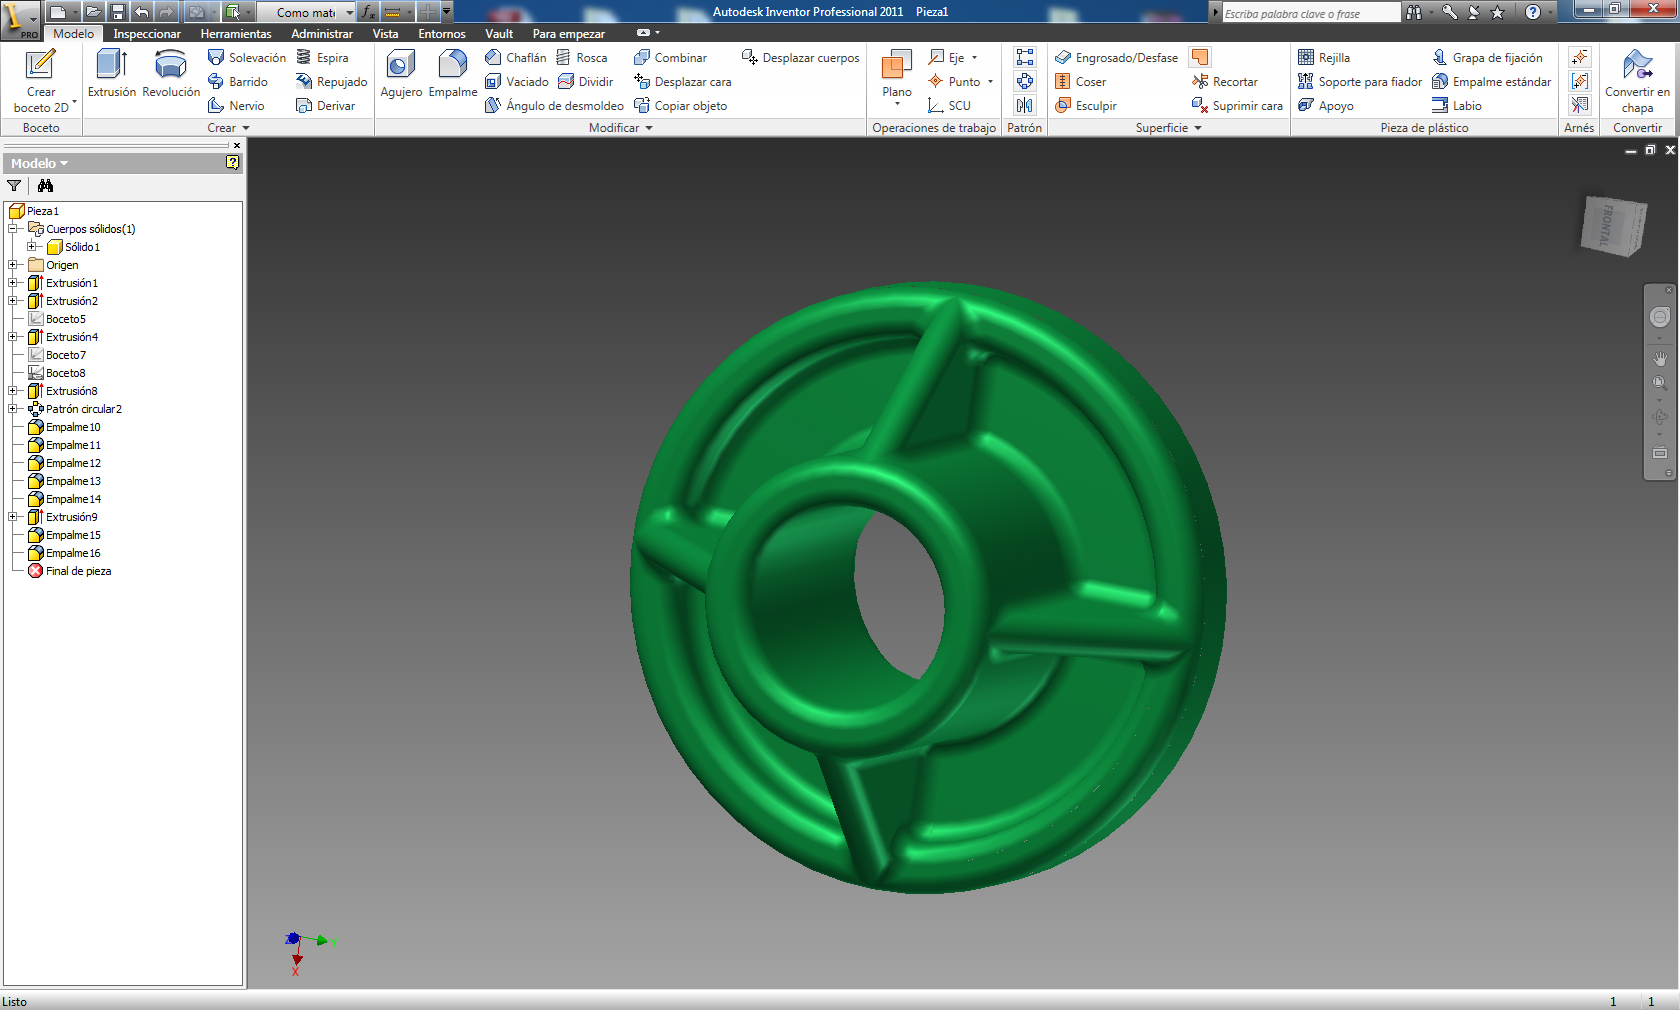Choose the Solevación command
Image resolution: width=1680 pixels, height=1010 pixels.
(x=247, y=58)
